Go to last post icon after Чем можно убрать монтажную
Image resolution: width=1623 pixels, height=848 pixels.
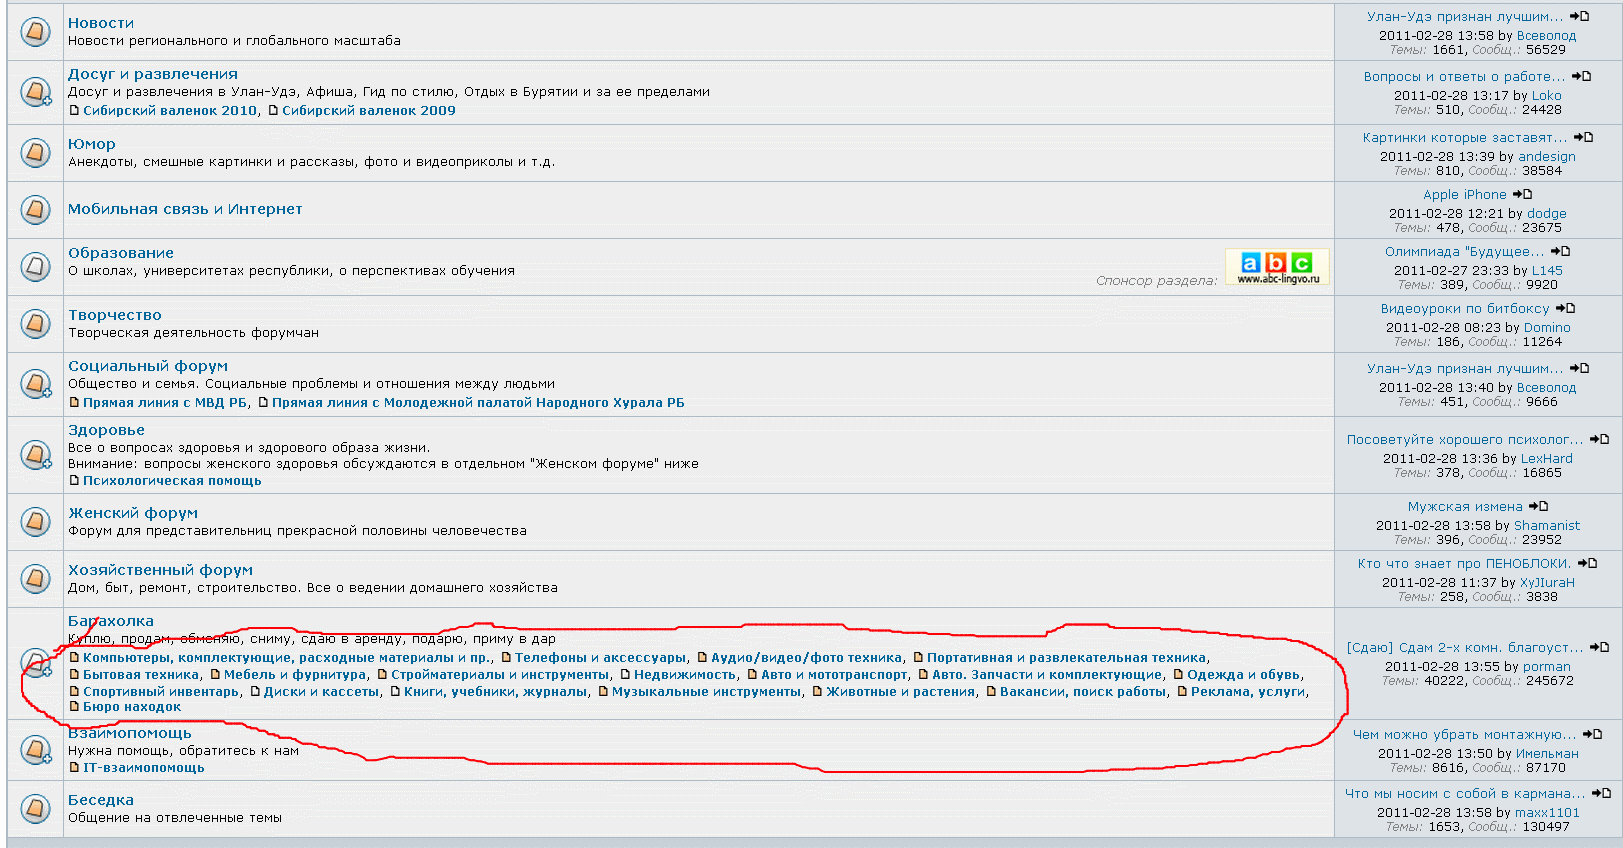[1592, 734]
